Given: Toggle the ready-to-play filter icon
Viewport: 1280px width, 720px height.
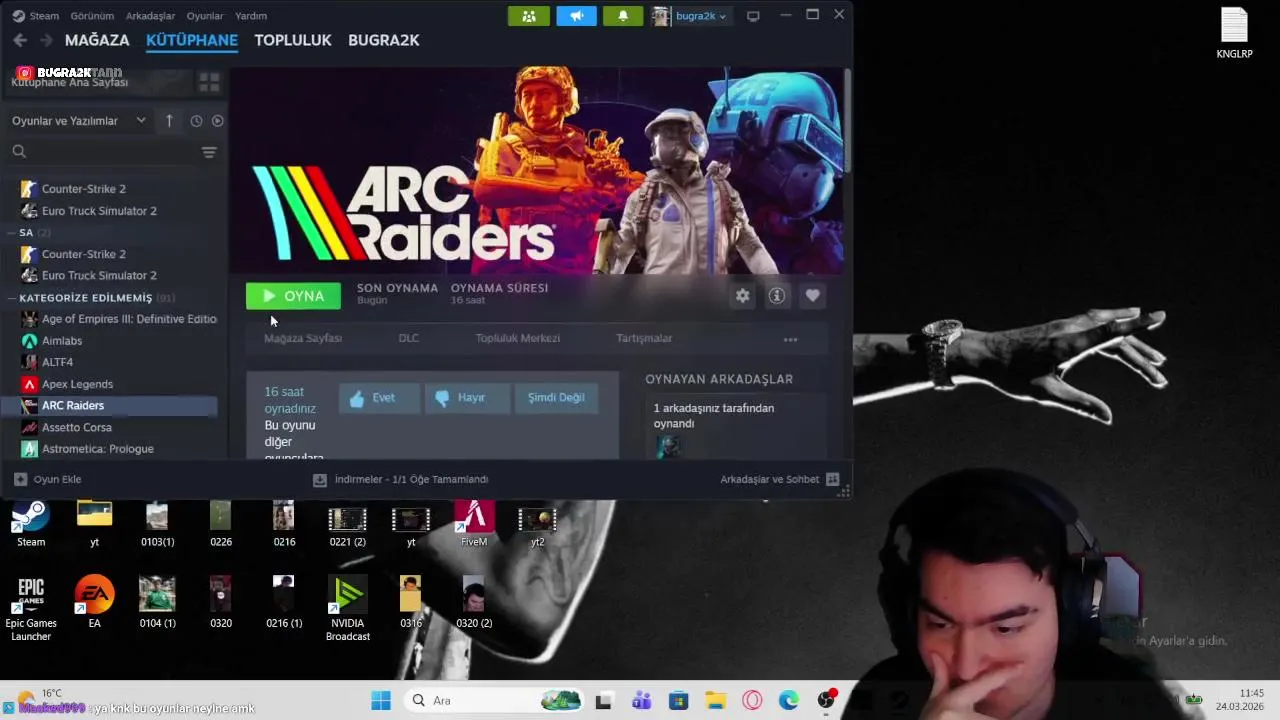Looking at the screenshot, I should 217,121.
